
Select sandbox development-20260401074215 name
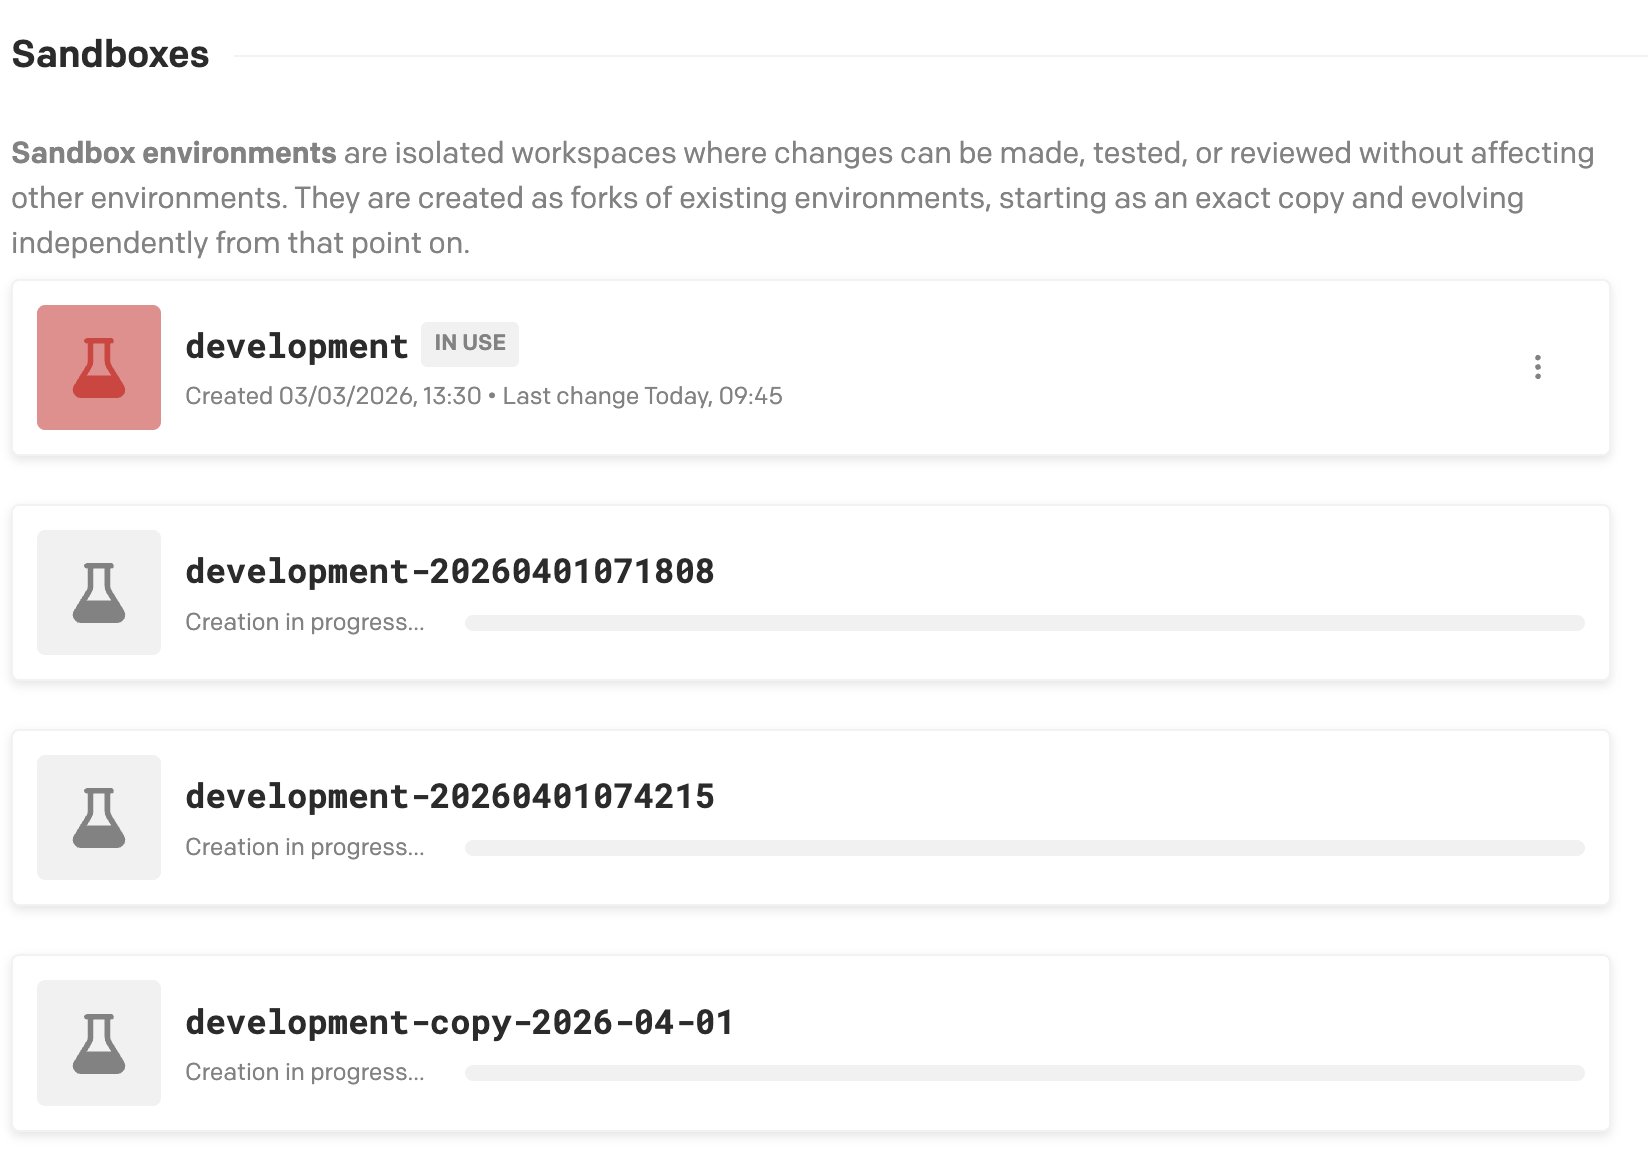pos(450,796)
